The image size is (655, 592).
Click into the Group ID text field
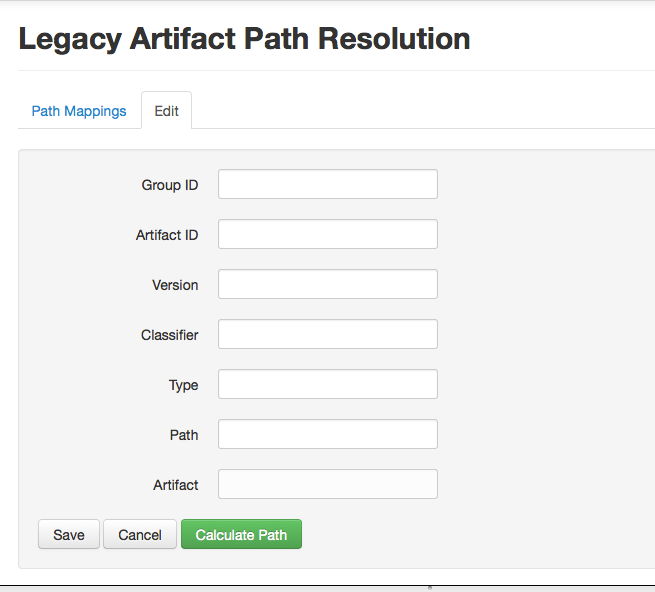click(x=327, y=185)
